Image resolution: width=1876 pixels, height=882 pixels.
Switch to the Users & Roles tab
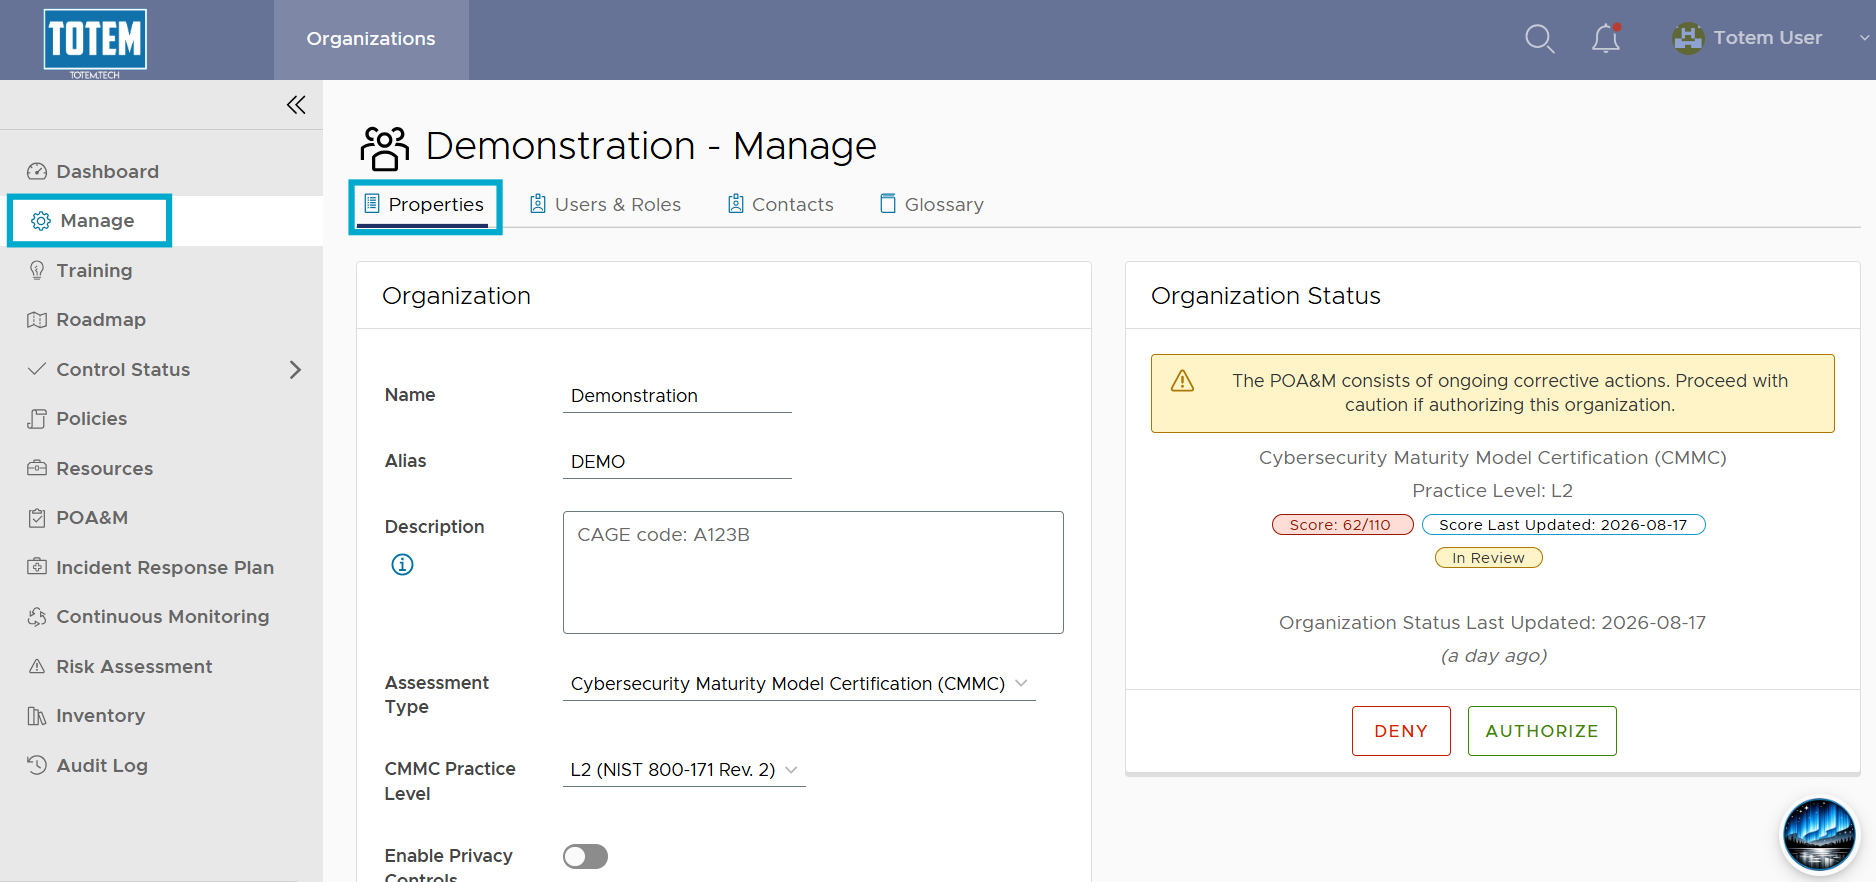(x=605, y=205)
